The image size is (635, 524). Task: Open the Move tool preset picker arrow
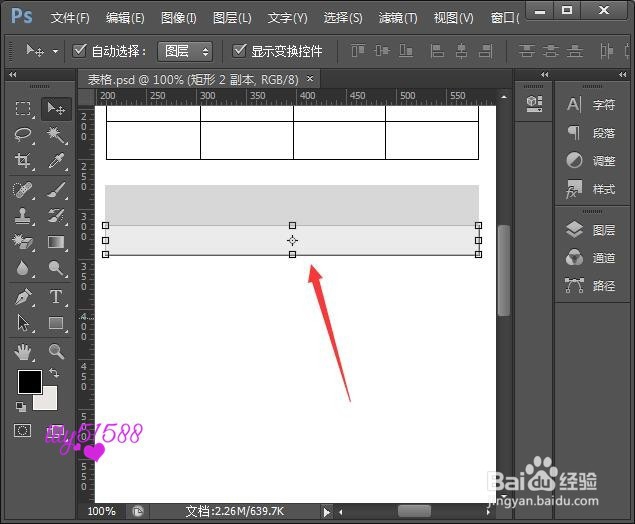click(55, 51)
